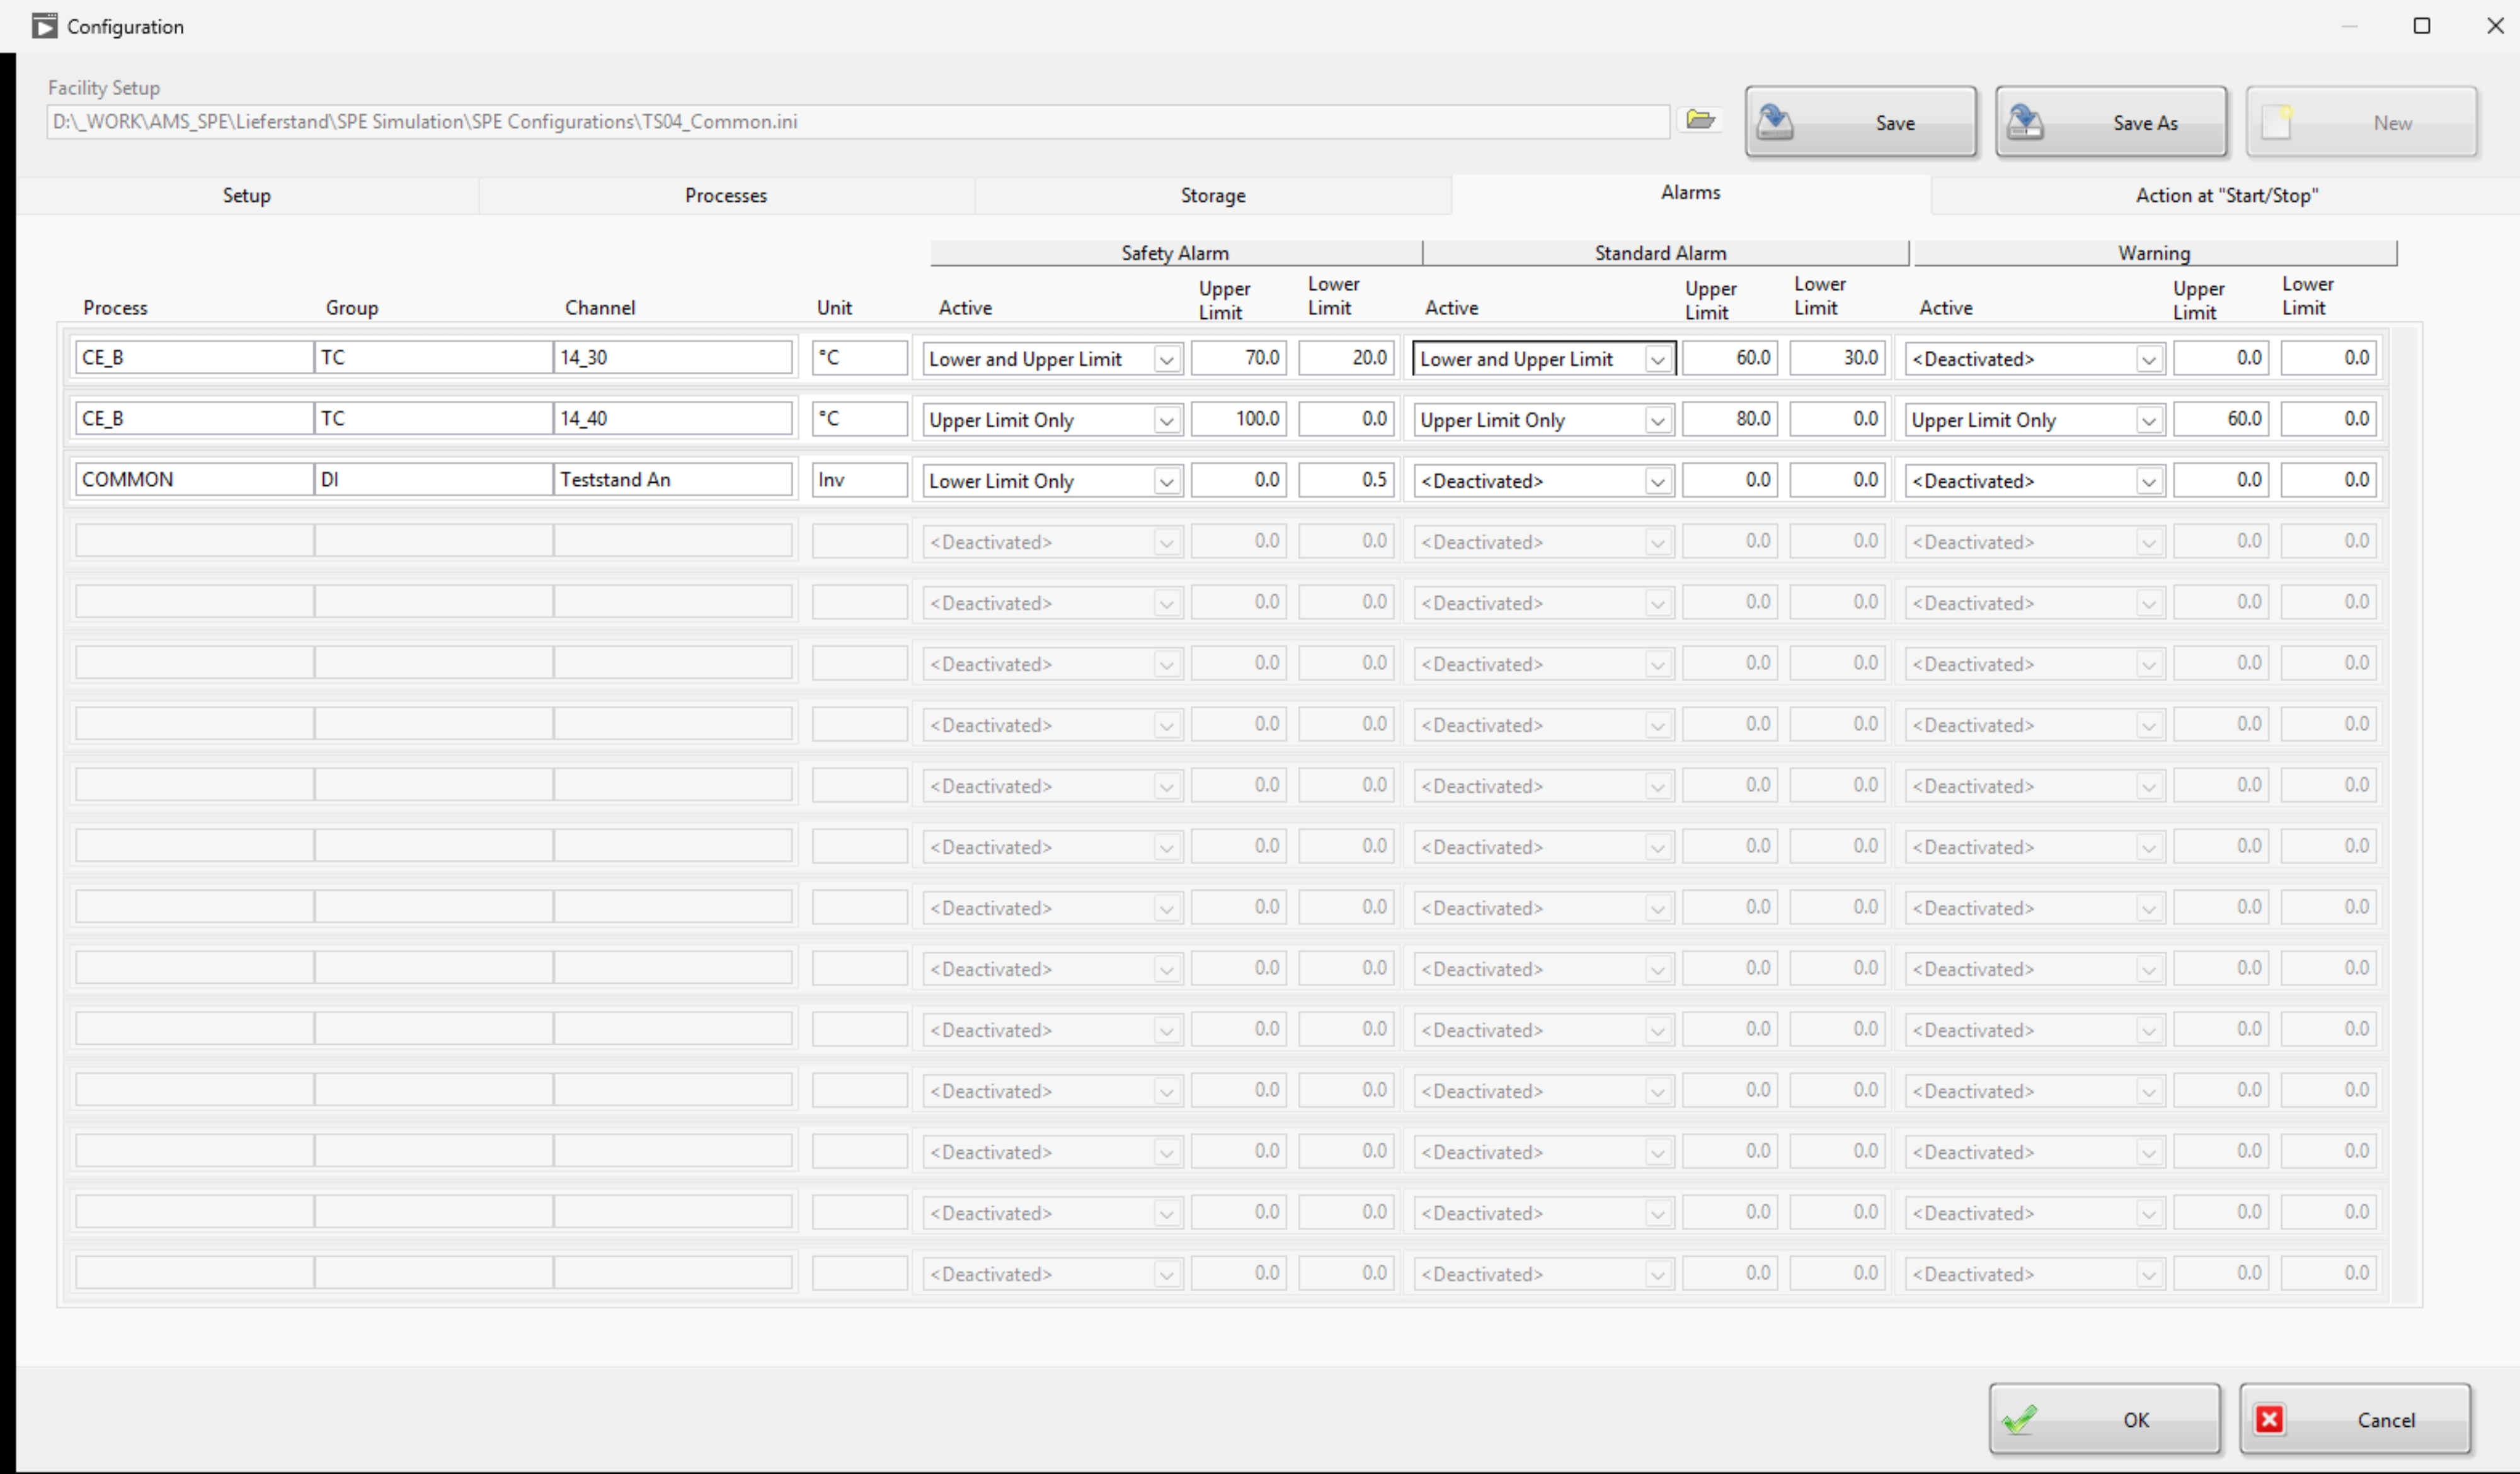
Task: Click the green checkmark on the OK button
Action: [2020, 1419]
